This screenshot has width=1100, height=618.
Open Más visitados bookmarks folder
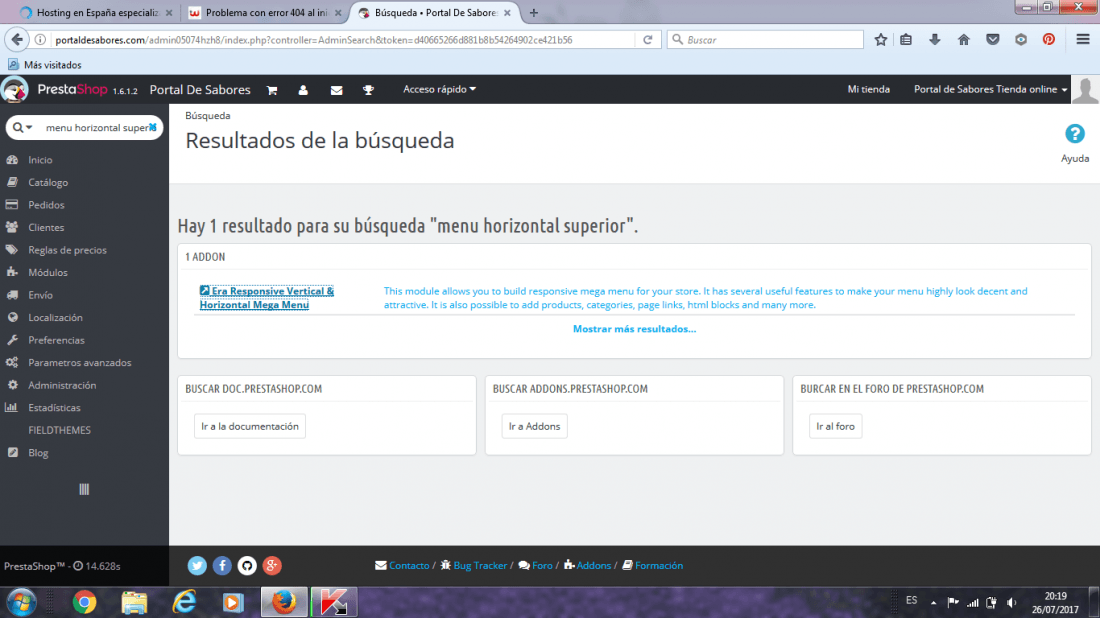click(x=45, y=65)
